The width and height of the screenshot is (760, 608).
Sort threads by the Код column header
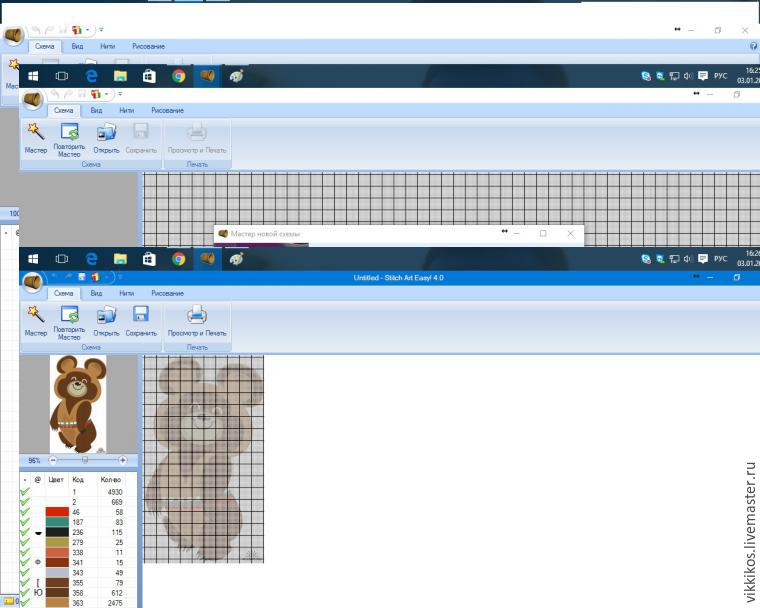click(x=78, y=479)
